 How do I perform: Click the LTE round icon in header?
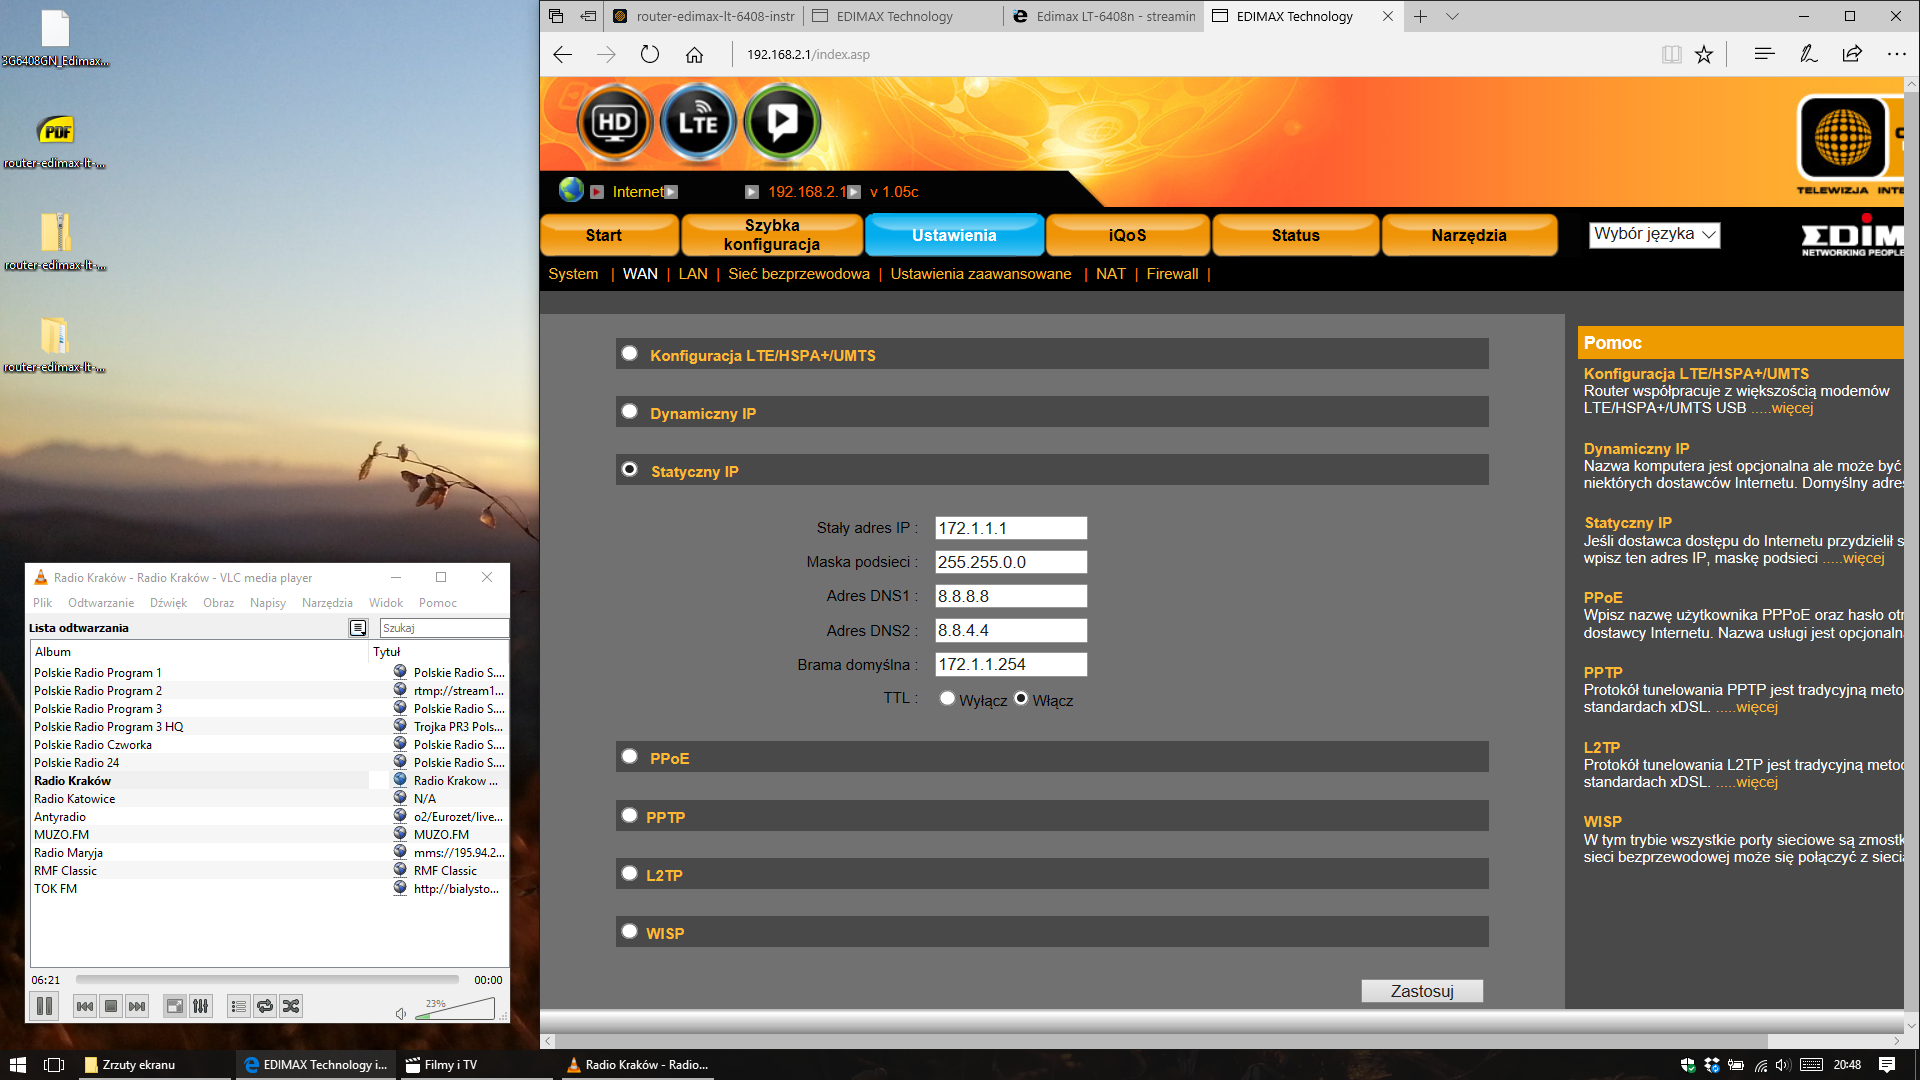(x=698, y=122)
